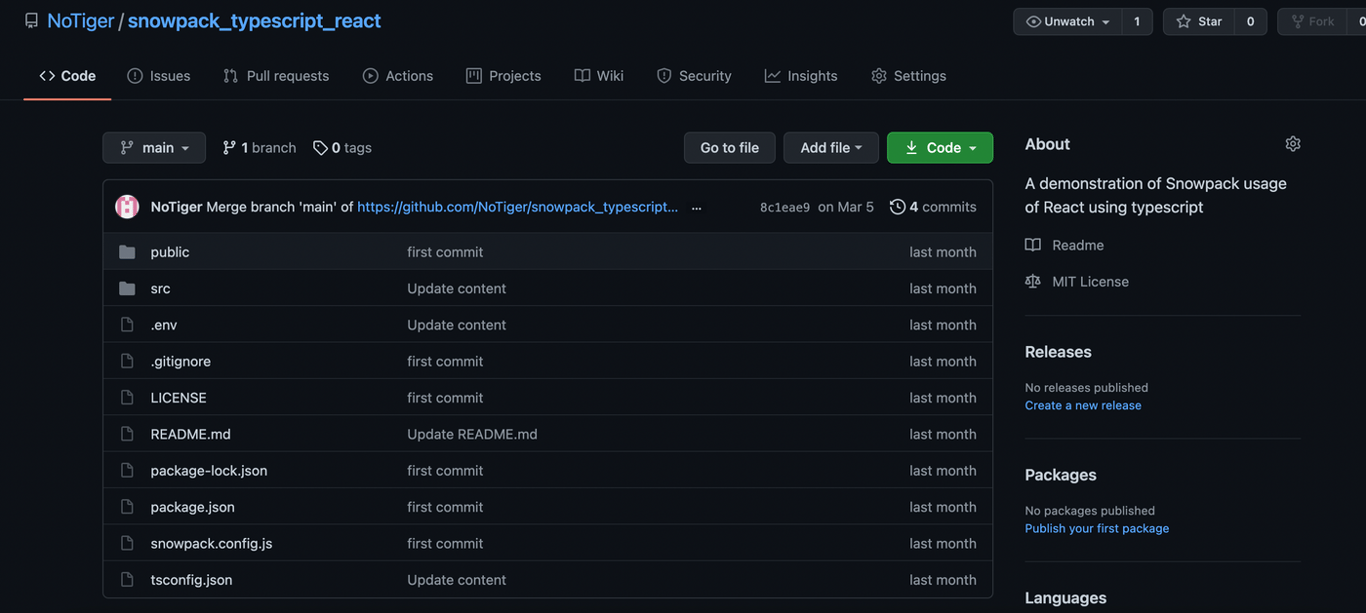Open the green Code dropdown
Screen dimensions: 1366x613
click(x=940, y=148)
